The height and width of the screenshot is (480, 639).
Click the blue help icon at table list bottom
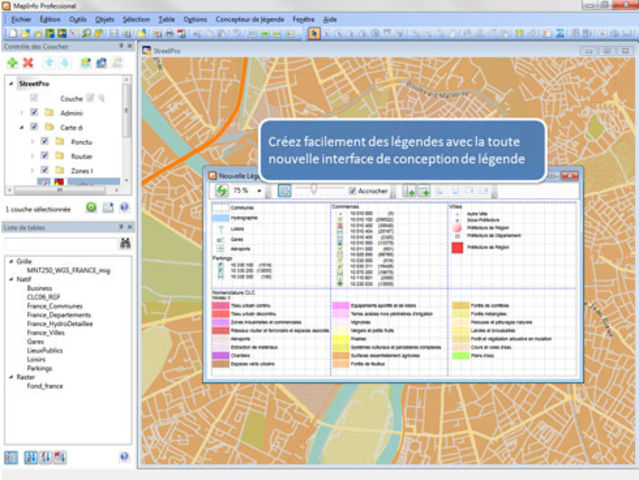pos(124,457)
